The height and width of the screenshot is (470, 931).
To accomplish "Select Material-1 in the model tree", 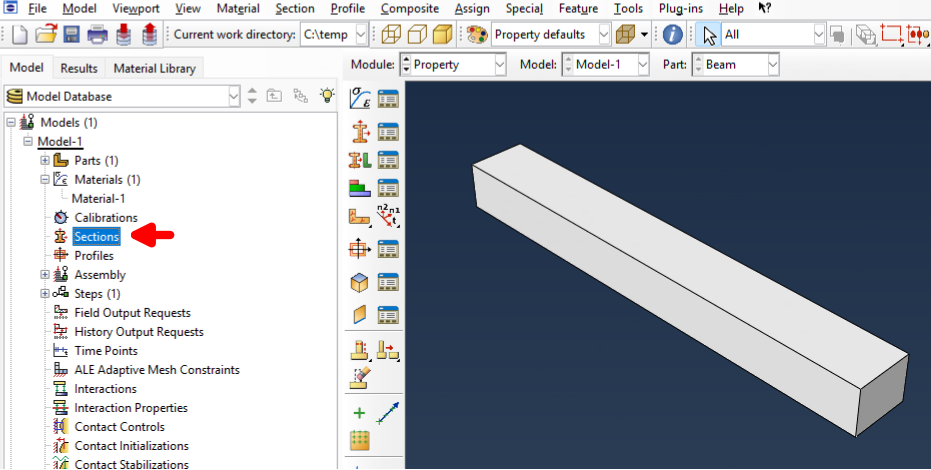I will [x=98, y=199].
